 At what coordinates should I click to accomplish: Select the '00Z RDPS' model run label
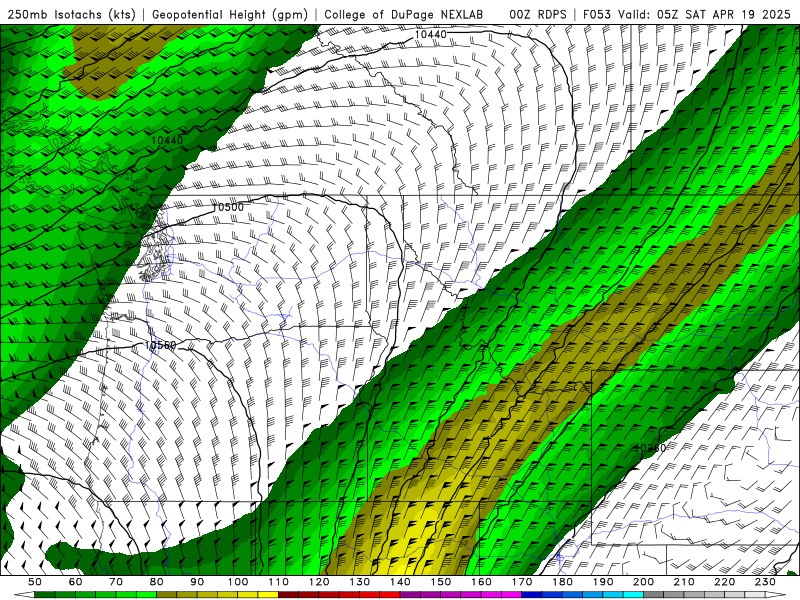click(x=538, y=15)
